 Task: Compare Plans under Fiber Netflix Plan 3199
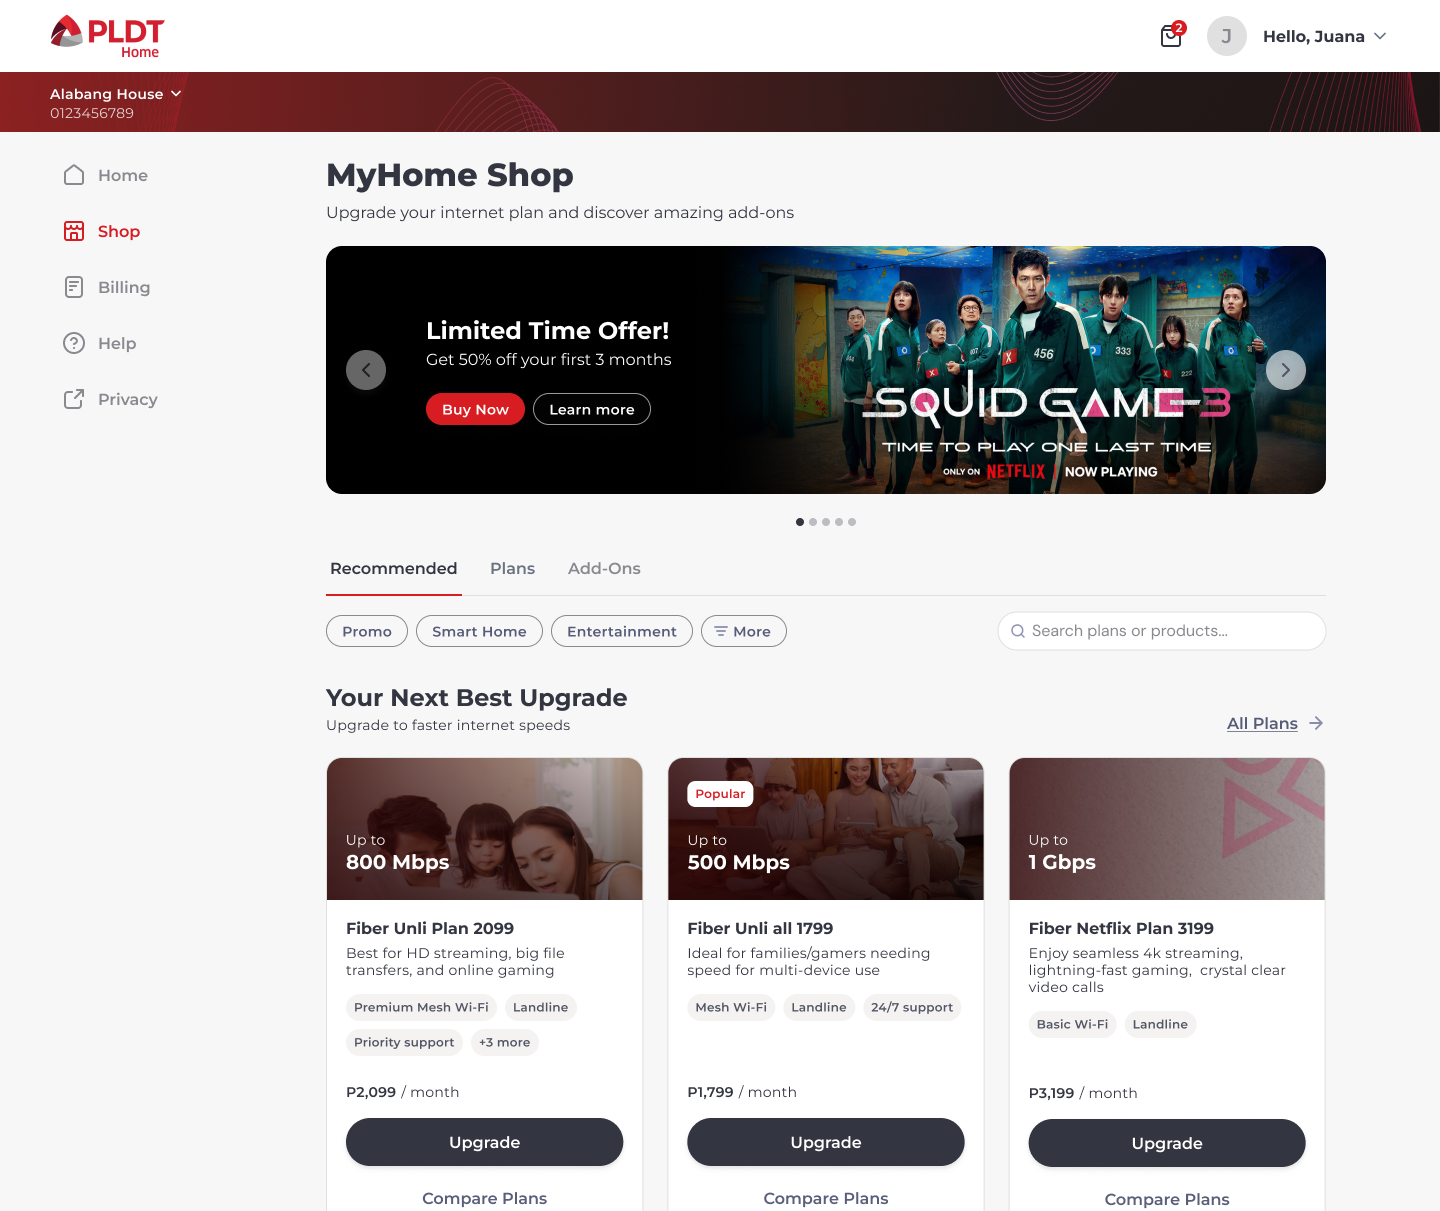coord(1167,1199)
